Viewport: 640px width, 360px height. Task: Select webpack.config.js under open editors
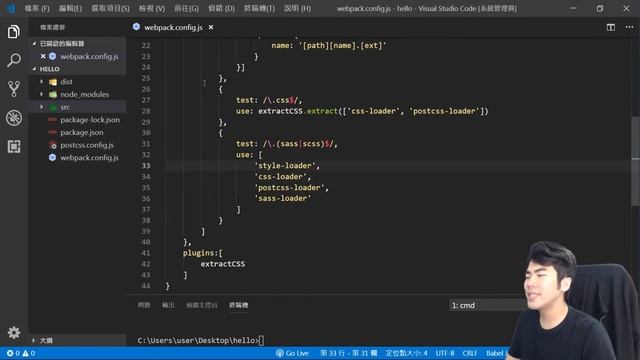click(89, 56)
